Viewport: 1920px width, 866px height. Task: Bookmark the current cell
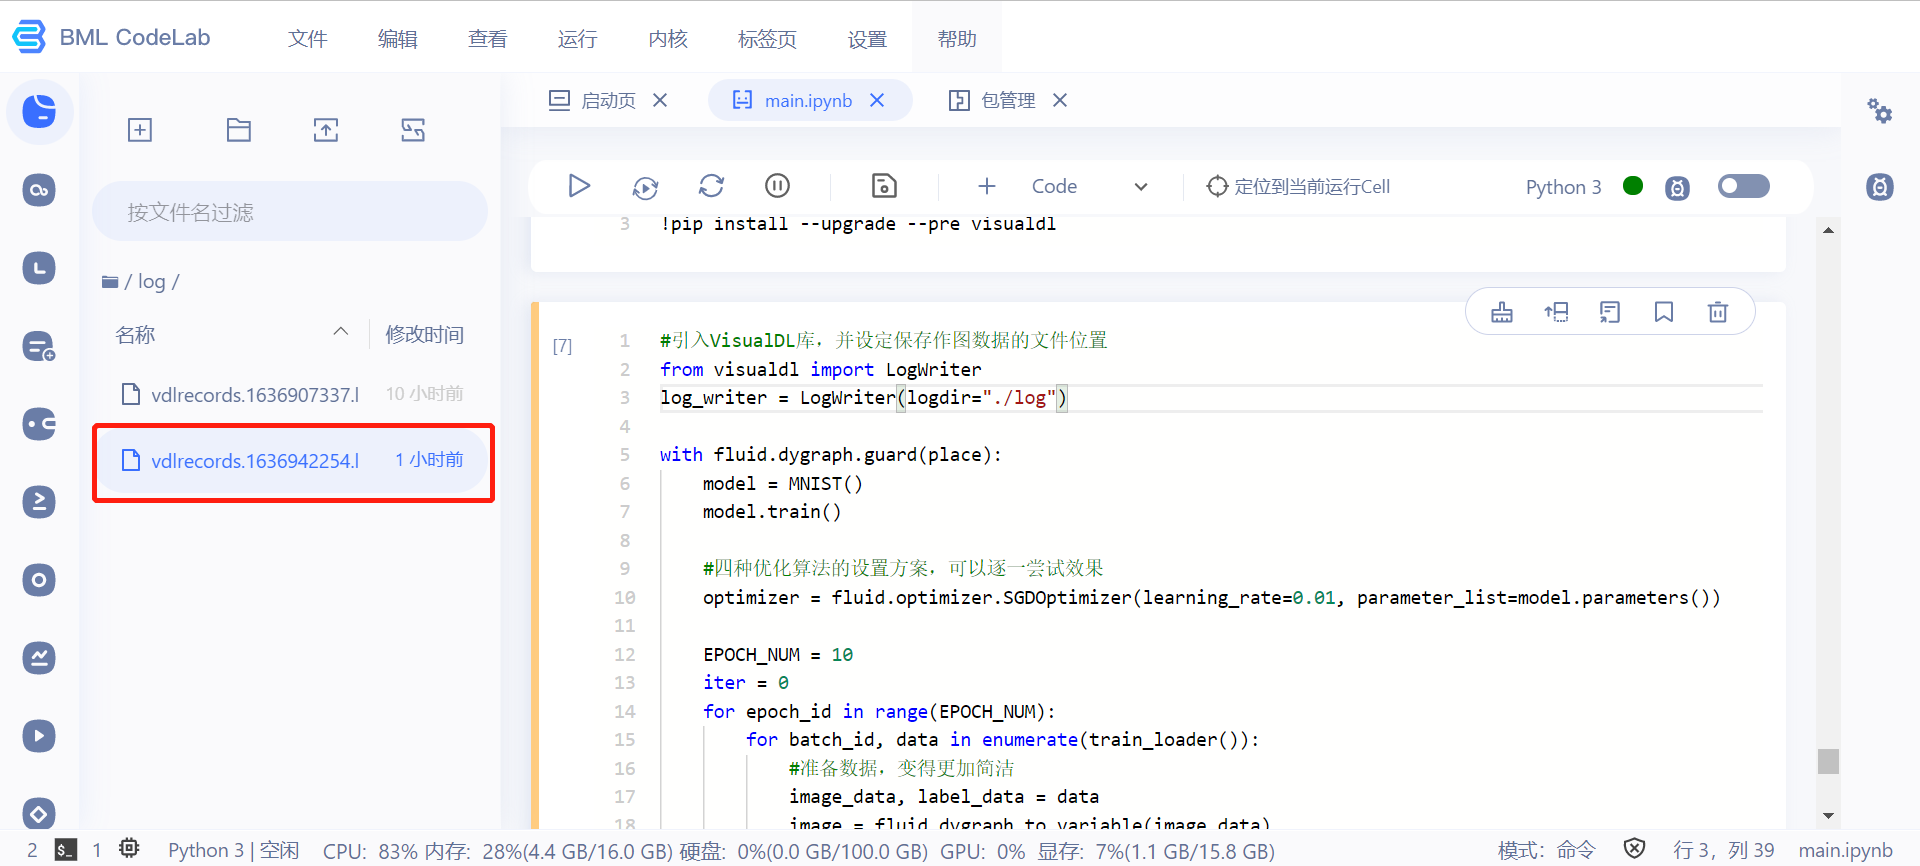point(1664,312)
